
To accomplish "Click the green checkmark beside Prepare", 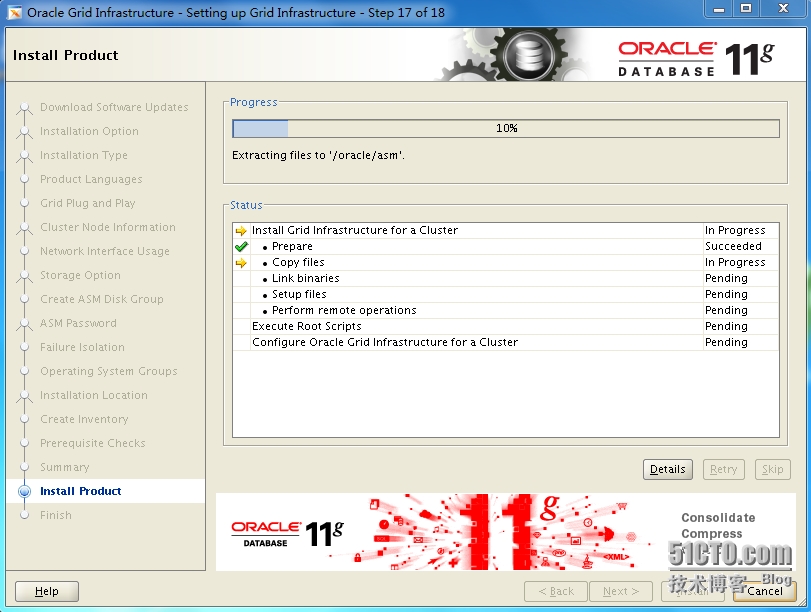I will (x=241, y=246).
